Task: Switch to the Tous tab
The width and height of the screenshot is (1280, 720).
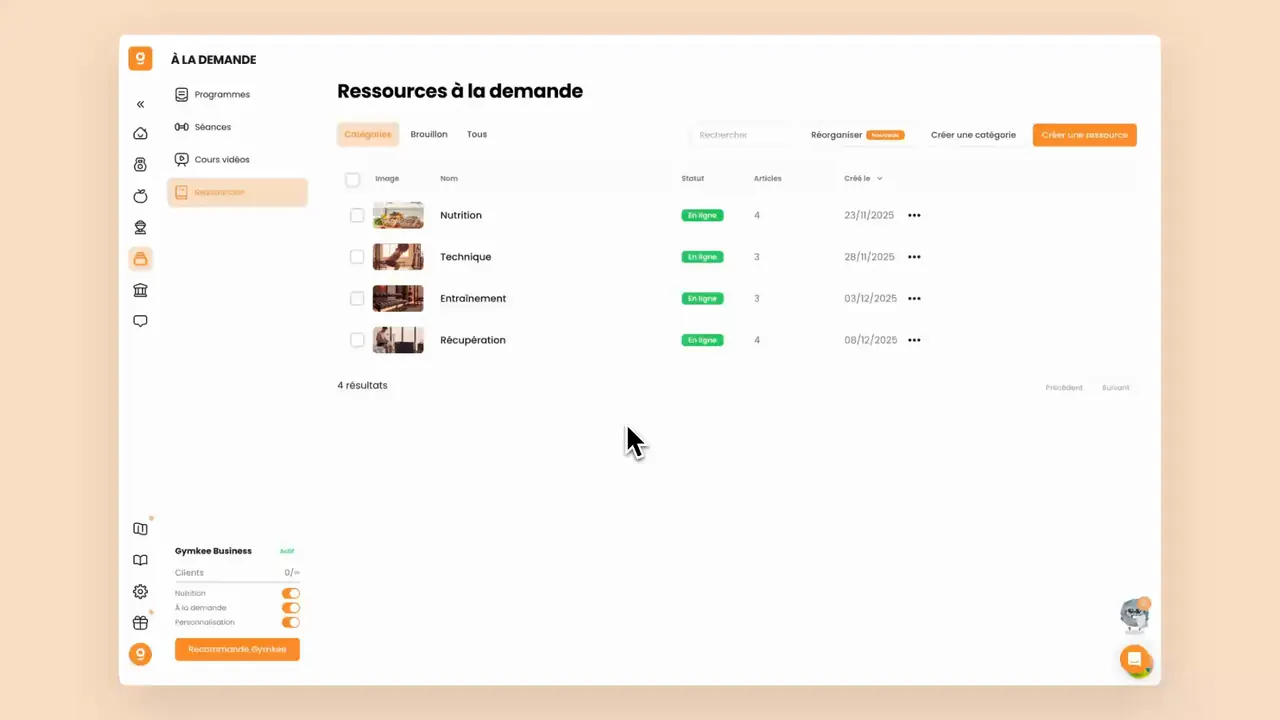Action: tap(477, 134)
